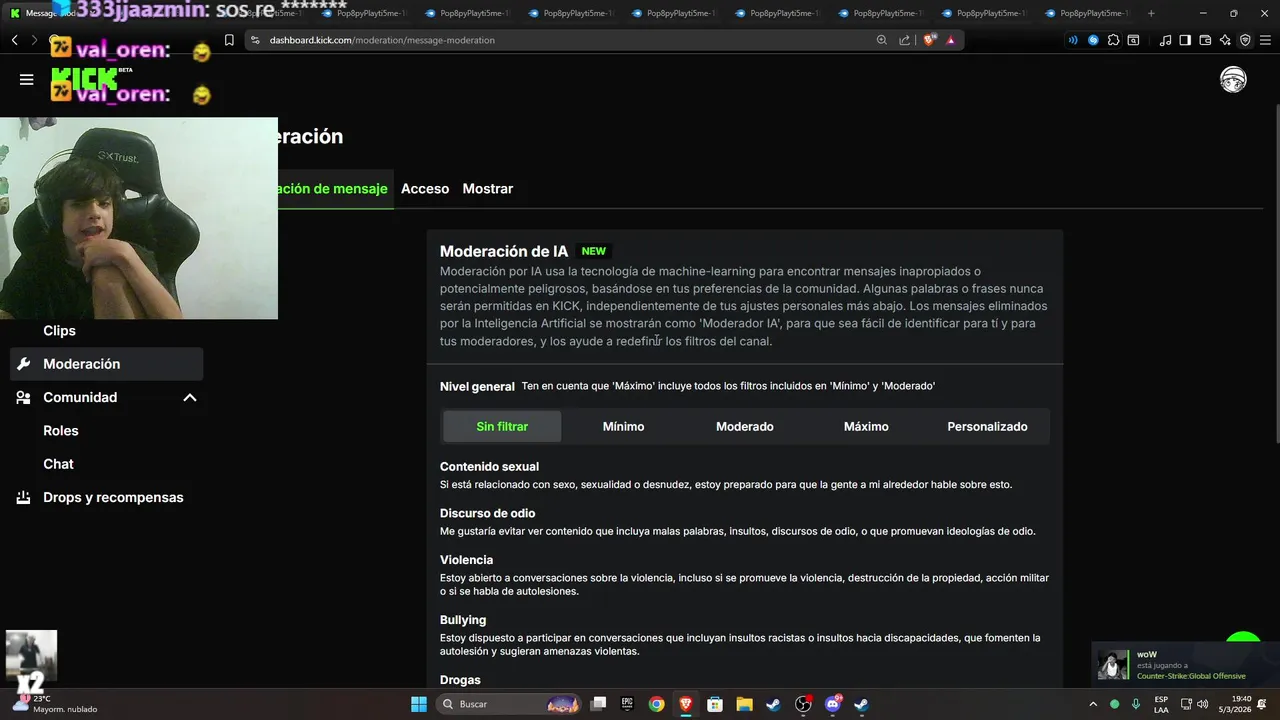Switch to the Mostrar tab
The image size is (1280, 720).
pyautogui.click(x=488, y=188)
